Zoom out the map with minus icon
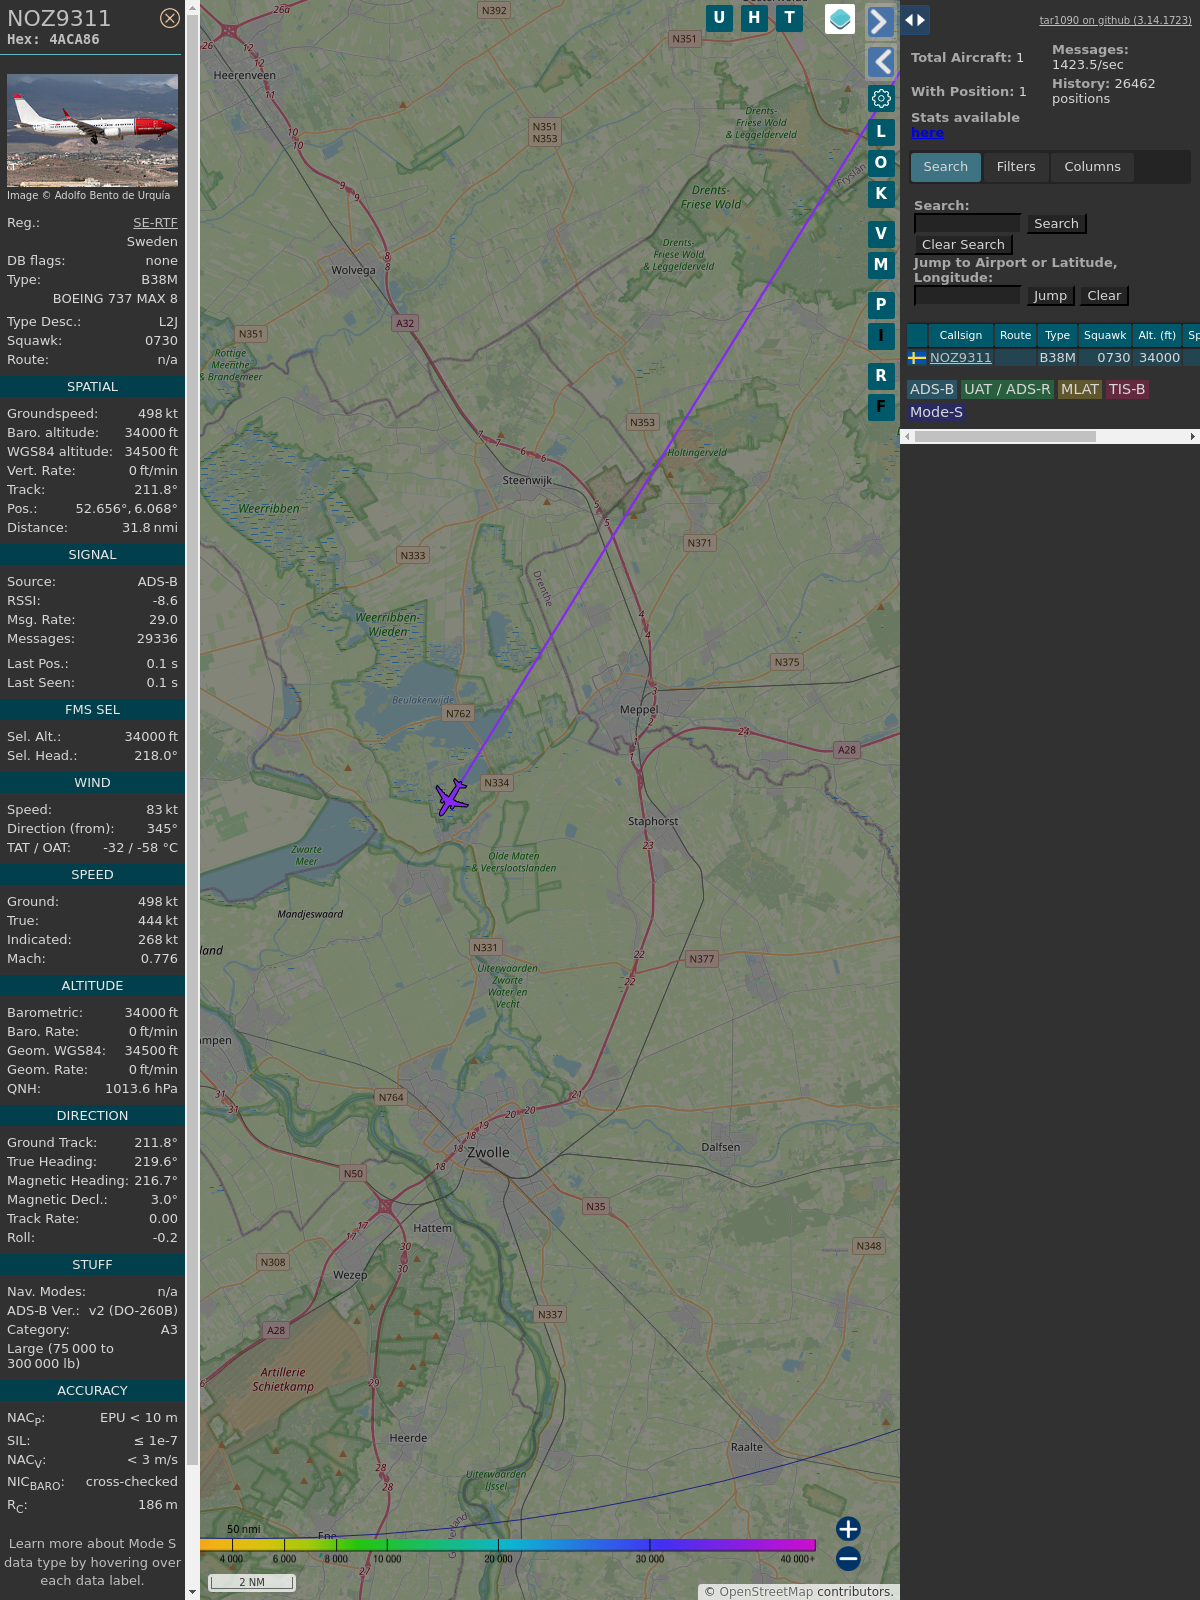The width and height of the screenshot is (1200, 1600). [848, 1558]
